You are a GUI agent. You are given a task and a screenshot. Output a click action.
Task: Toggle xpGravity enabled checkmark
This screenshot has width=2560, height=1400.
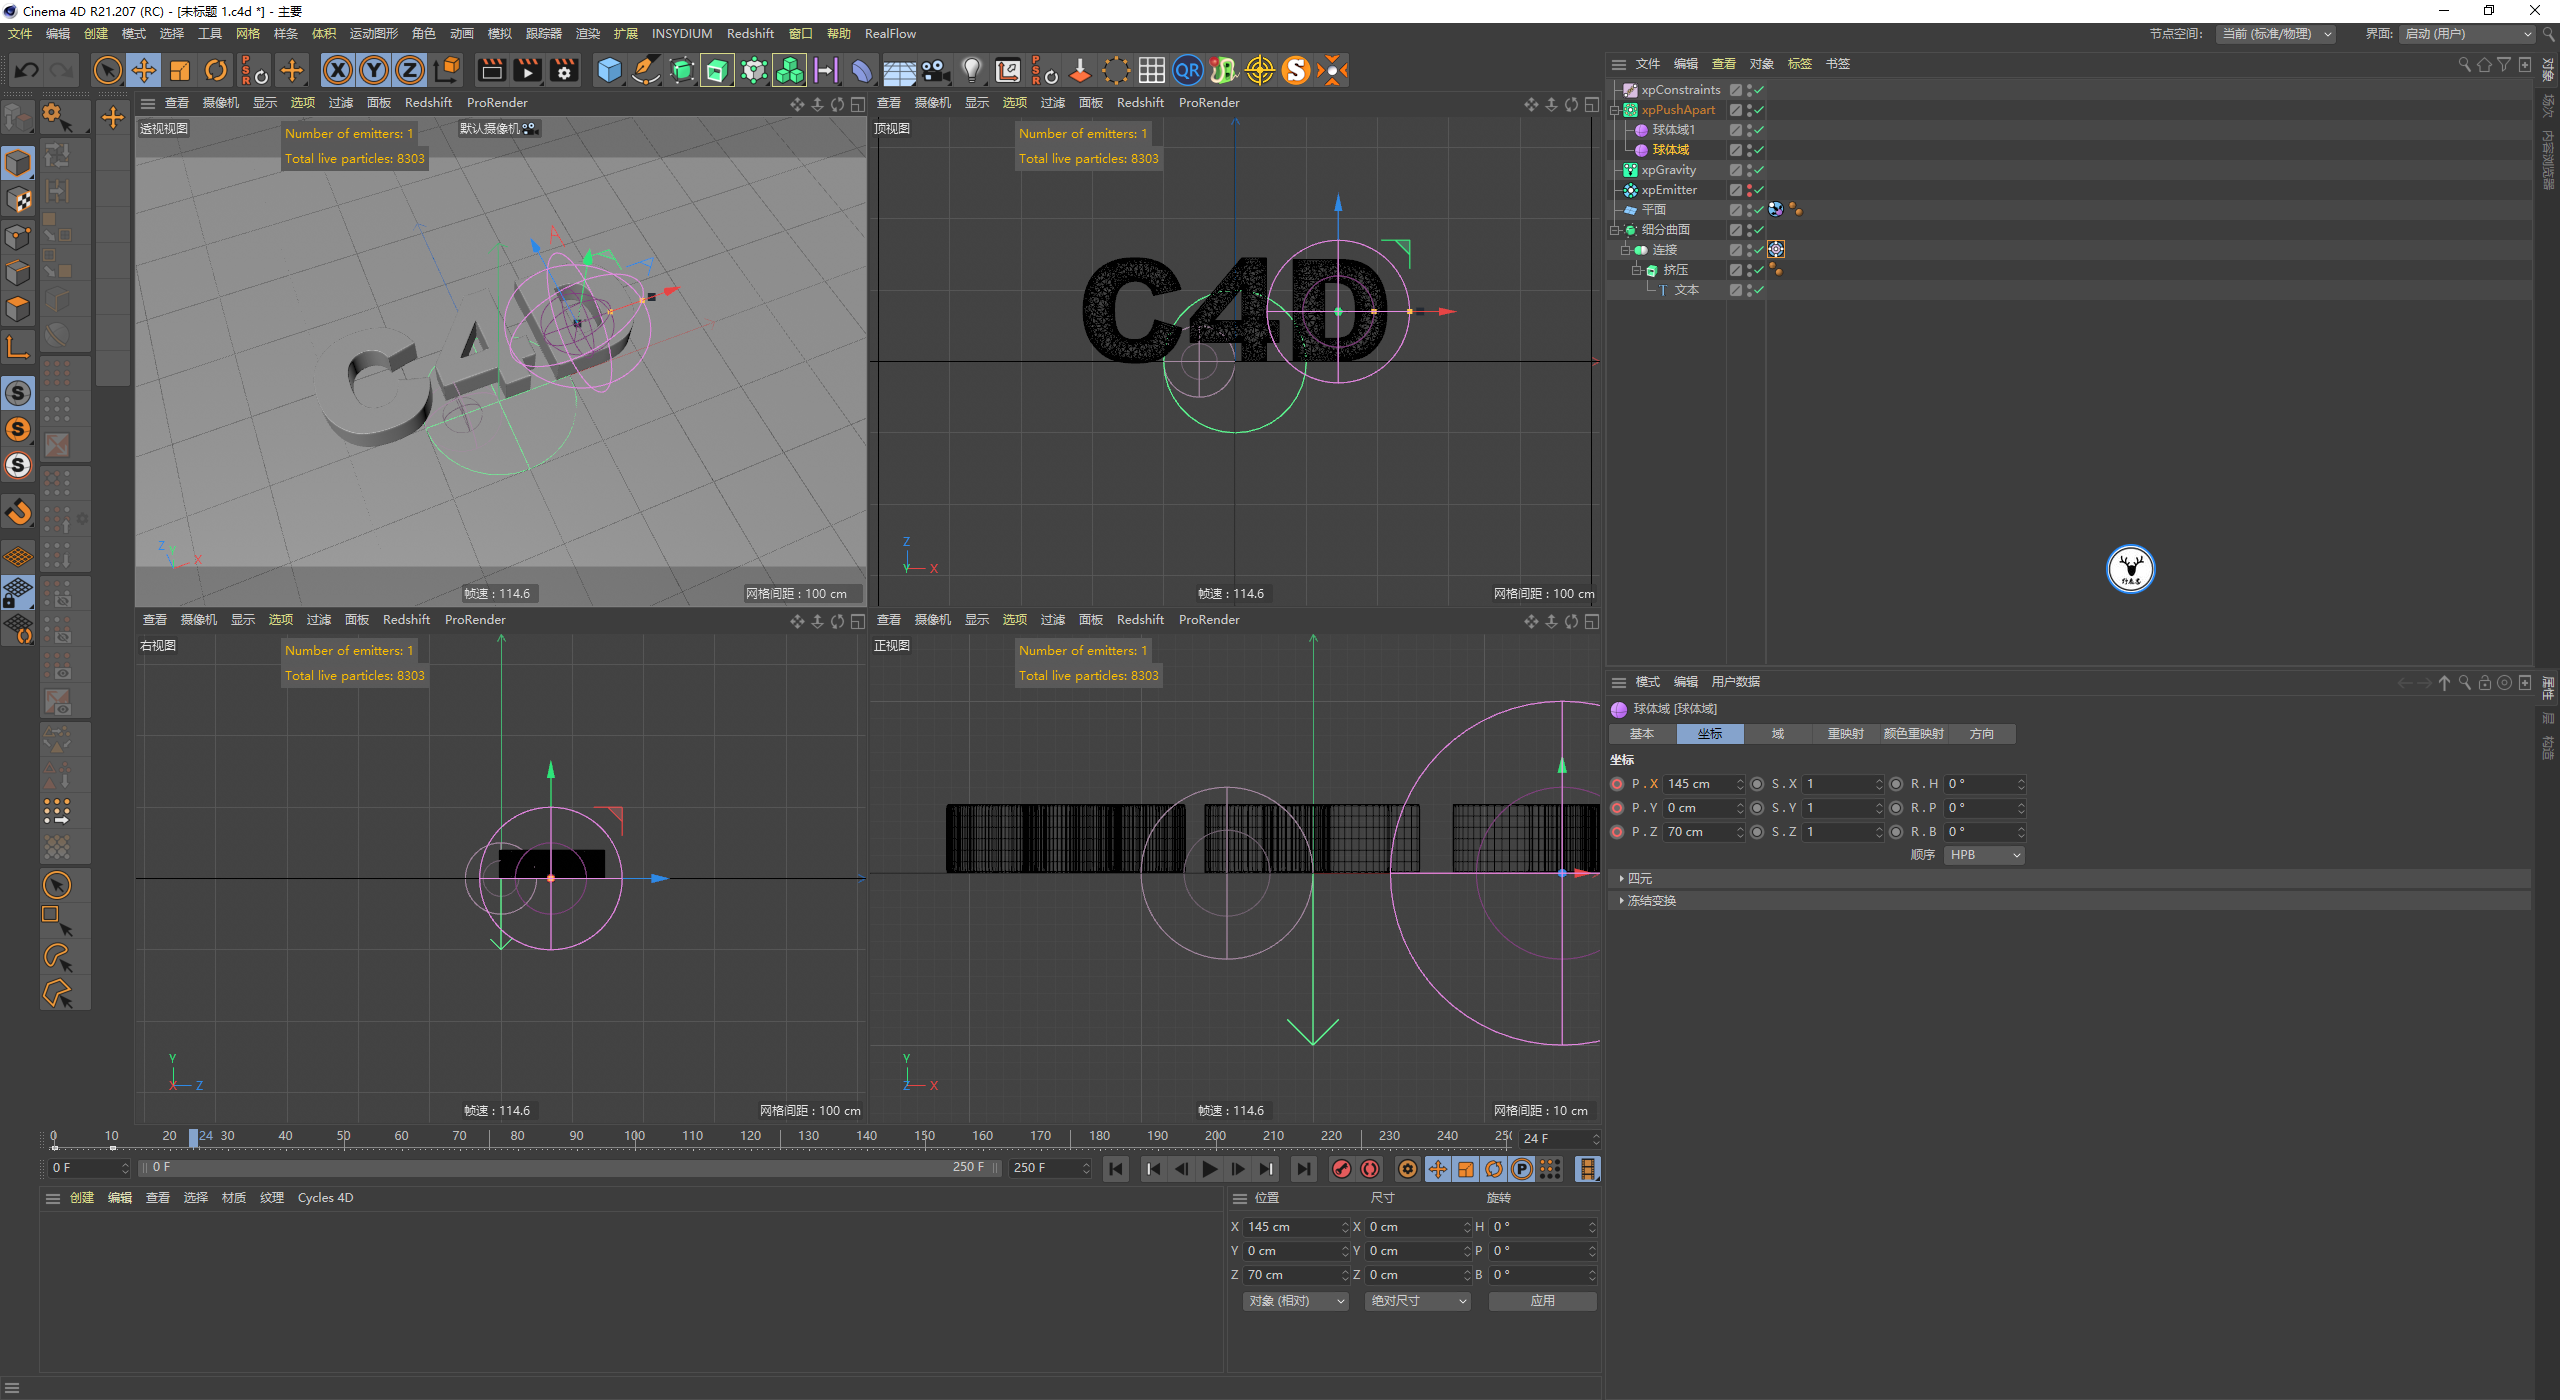click(x=1759, y=170)
